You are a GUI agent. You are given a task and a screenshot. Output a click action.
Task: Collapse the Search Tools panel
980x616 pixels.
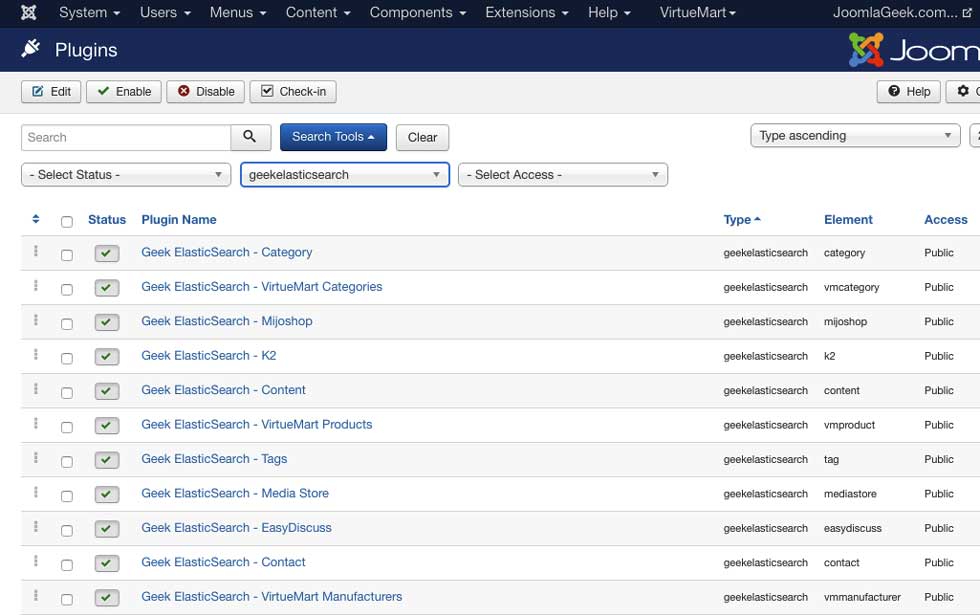[x=333, y=137]
